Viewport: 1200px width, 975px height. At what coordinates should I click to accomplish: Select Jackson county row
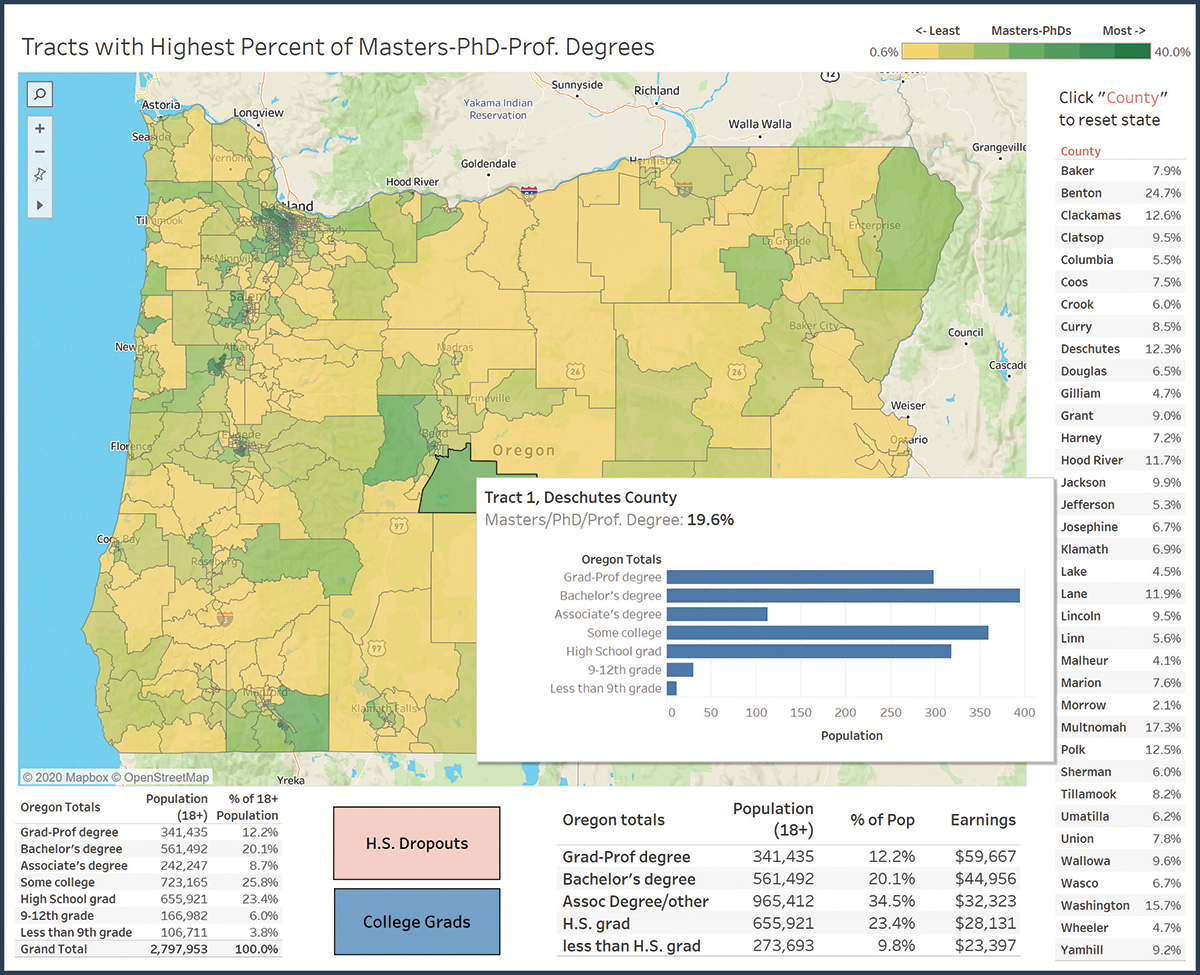pos(1121,482)
